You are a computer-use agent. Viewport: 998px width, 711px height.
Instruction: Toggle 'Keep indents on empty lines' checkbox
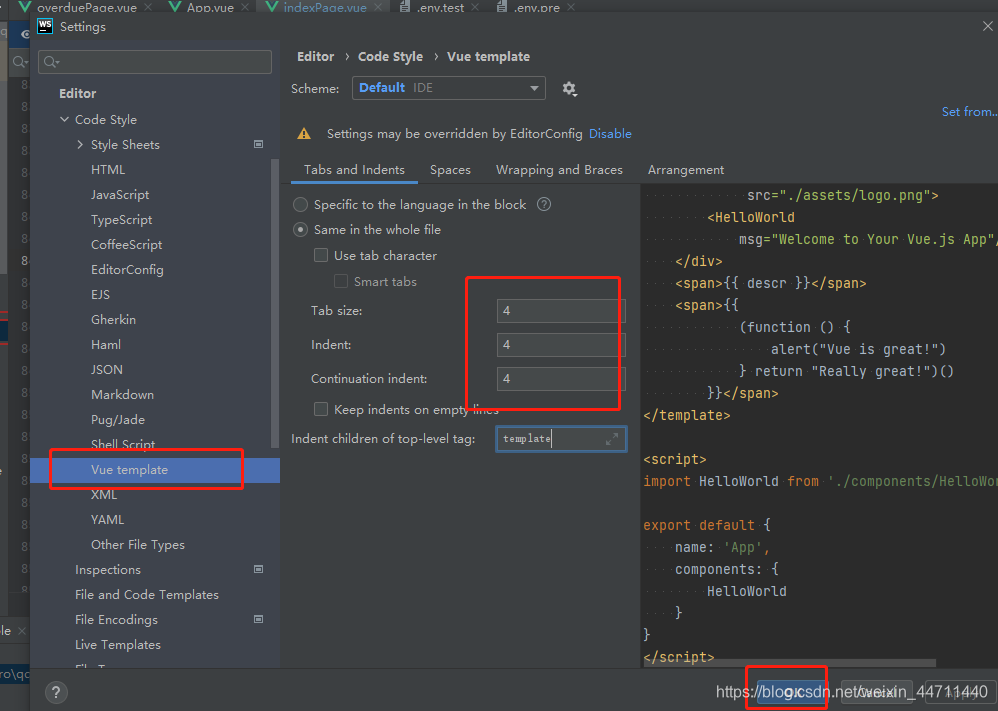pyautogui.click(x=321, y=409)
